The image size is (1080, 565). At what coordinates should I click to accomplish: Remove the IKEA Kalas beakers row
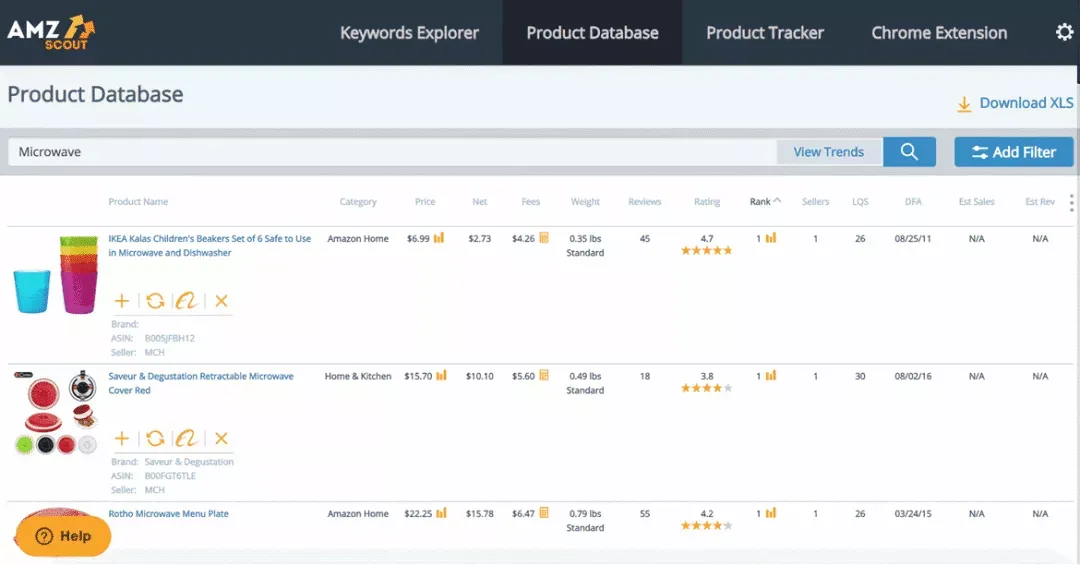pyautogui.click(x=221, y=300)
